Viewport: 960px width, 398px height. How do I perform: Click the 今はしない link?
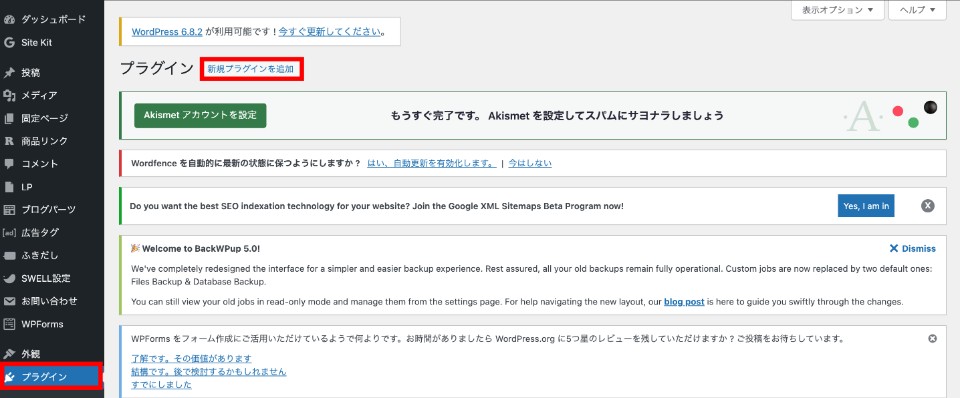(530, 163)
